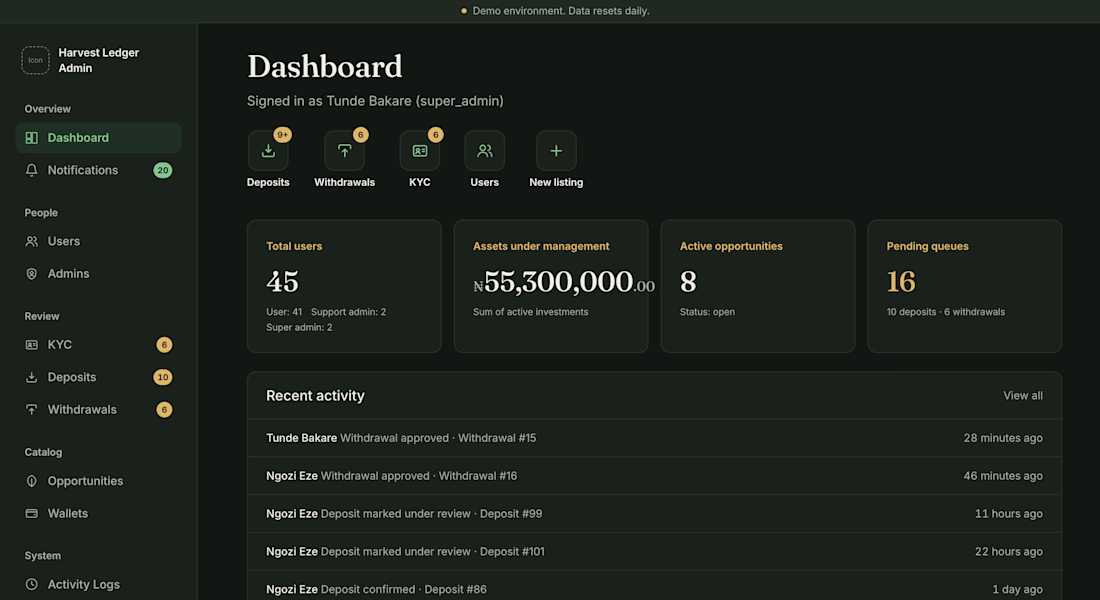Open the Withdrawals quick-action upload icon
1100x600 pixels.
344,151
